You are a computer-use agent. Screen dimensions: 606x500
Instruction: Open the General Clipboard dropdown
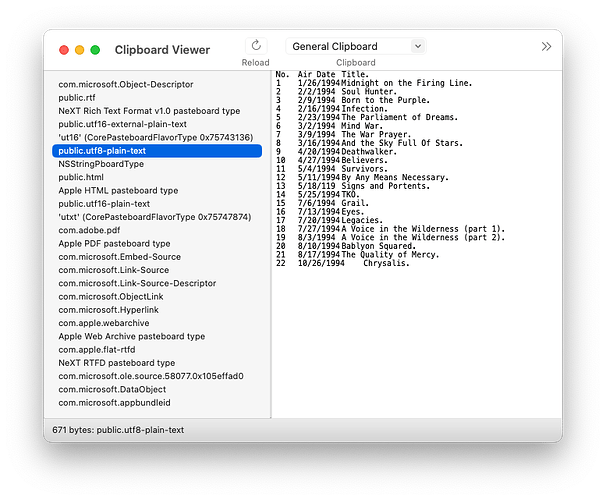pyautogui.click(x=356, y=46)
